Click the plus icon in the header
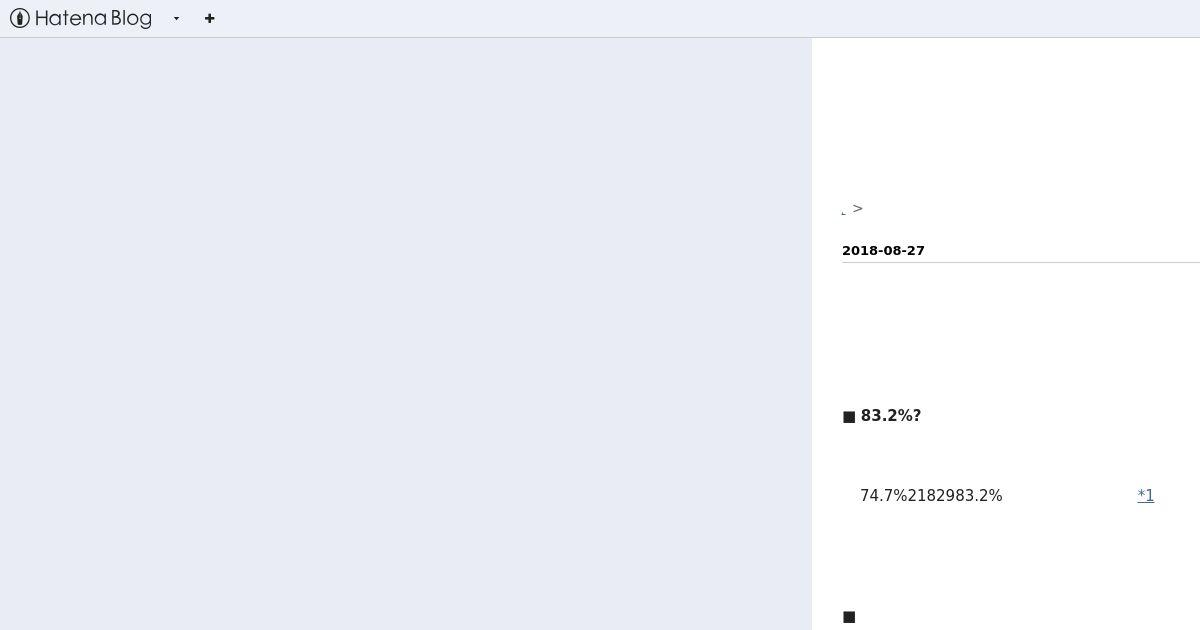This screenshot has width=1200, height=630. (x=209, y=18)
